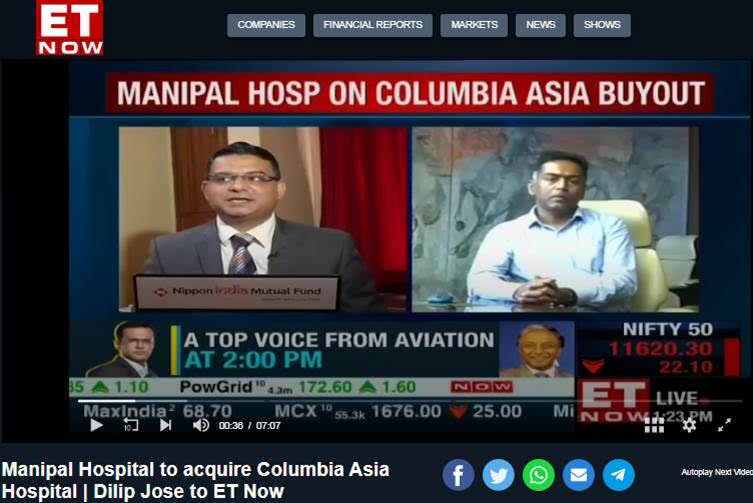Toggle Autoplay Next Video
The height and width of the screenshot is (503, 753).
717,472
